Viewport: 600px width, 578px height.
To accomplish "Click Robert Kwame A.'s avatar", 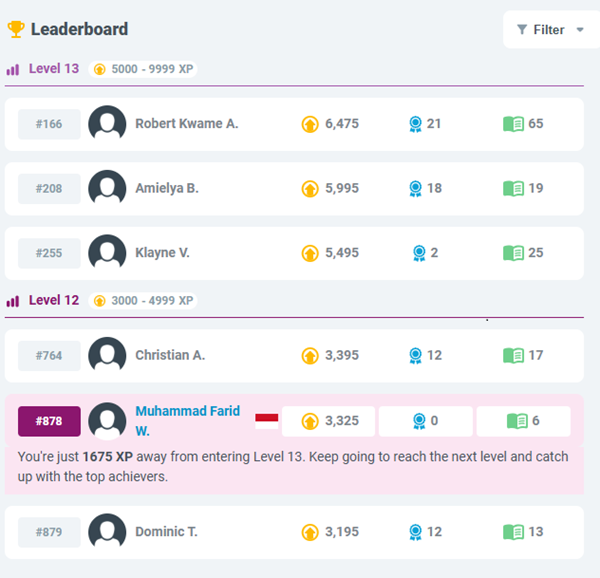I will click(x=107, y=124).
